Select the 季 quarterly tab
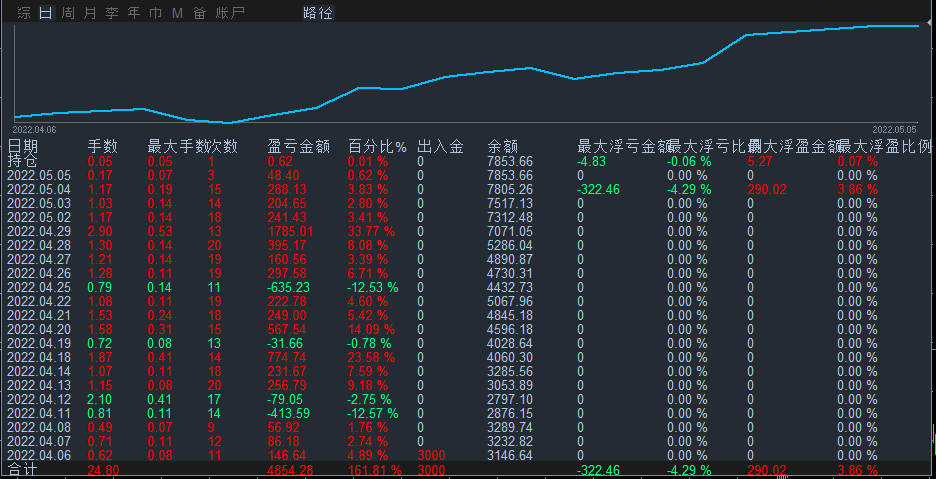936x479 pixels. tap(111, 13)
